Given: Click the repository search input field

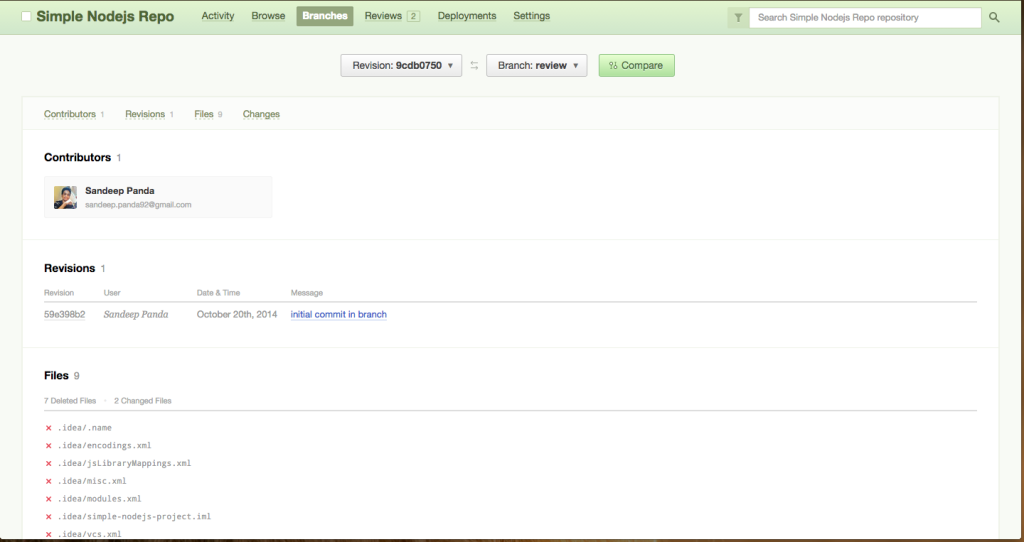Looking at the screenshot, I should pyautogui.click(x=865, y=17).
